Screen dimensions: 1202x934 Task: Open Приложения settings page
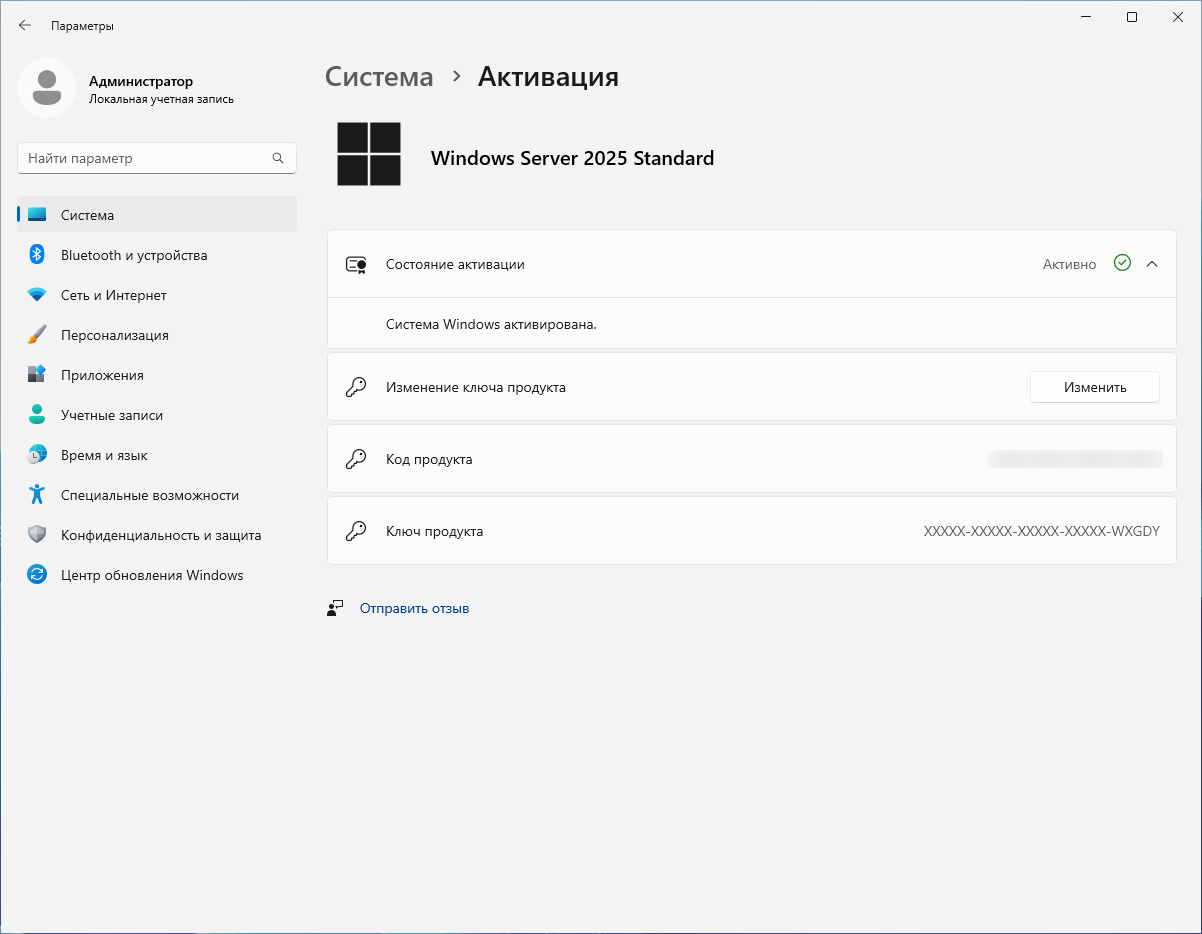pyautogui.click(x=157, y=375)
